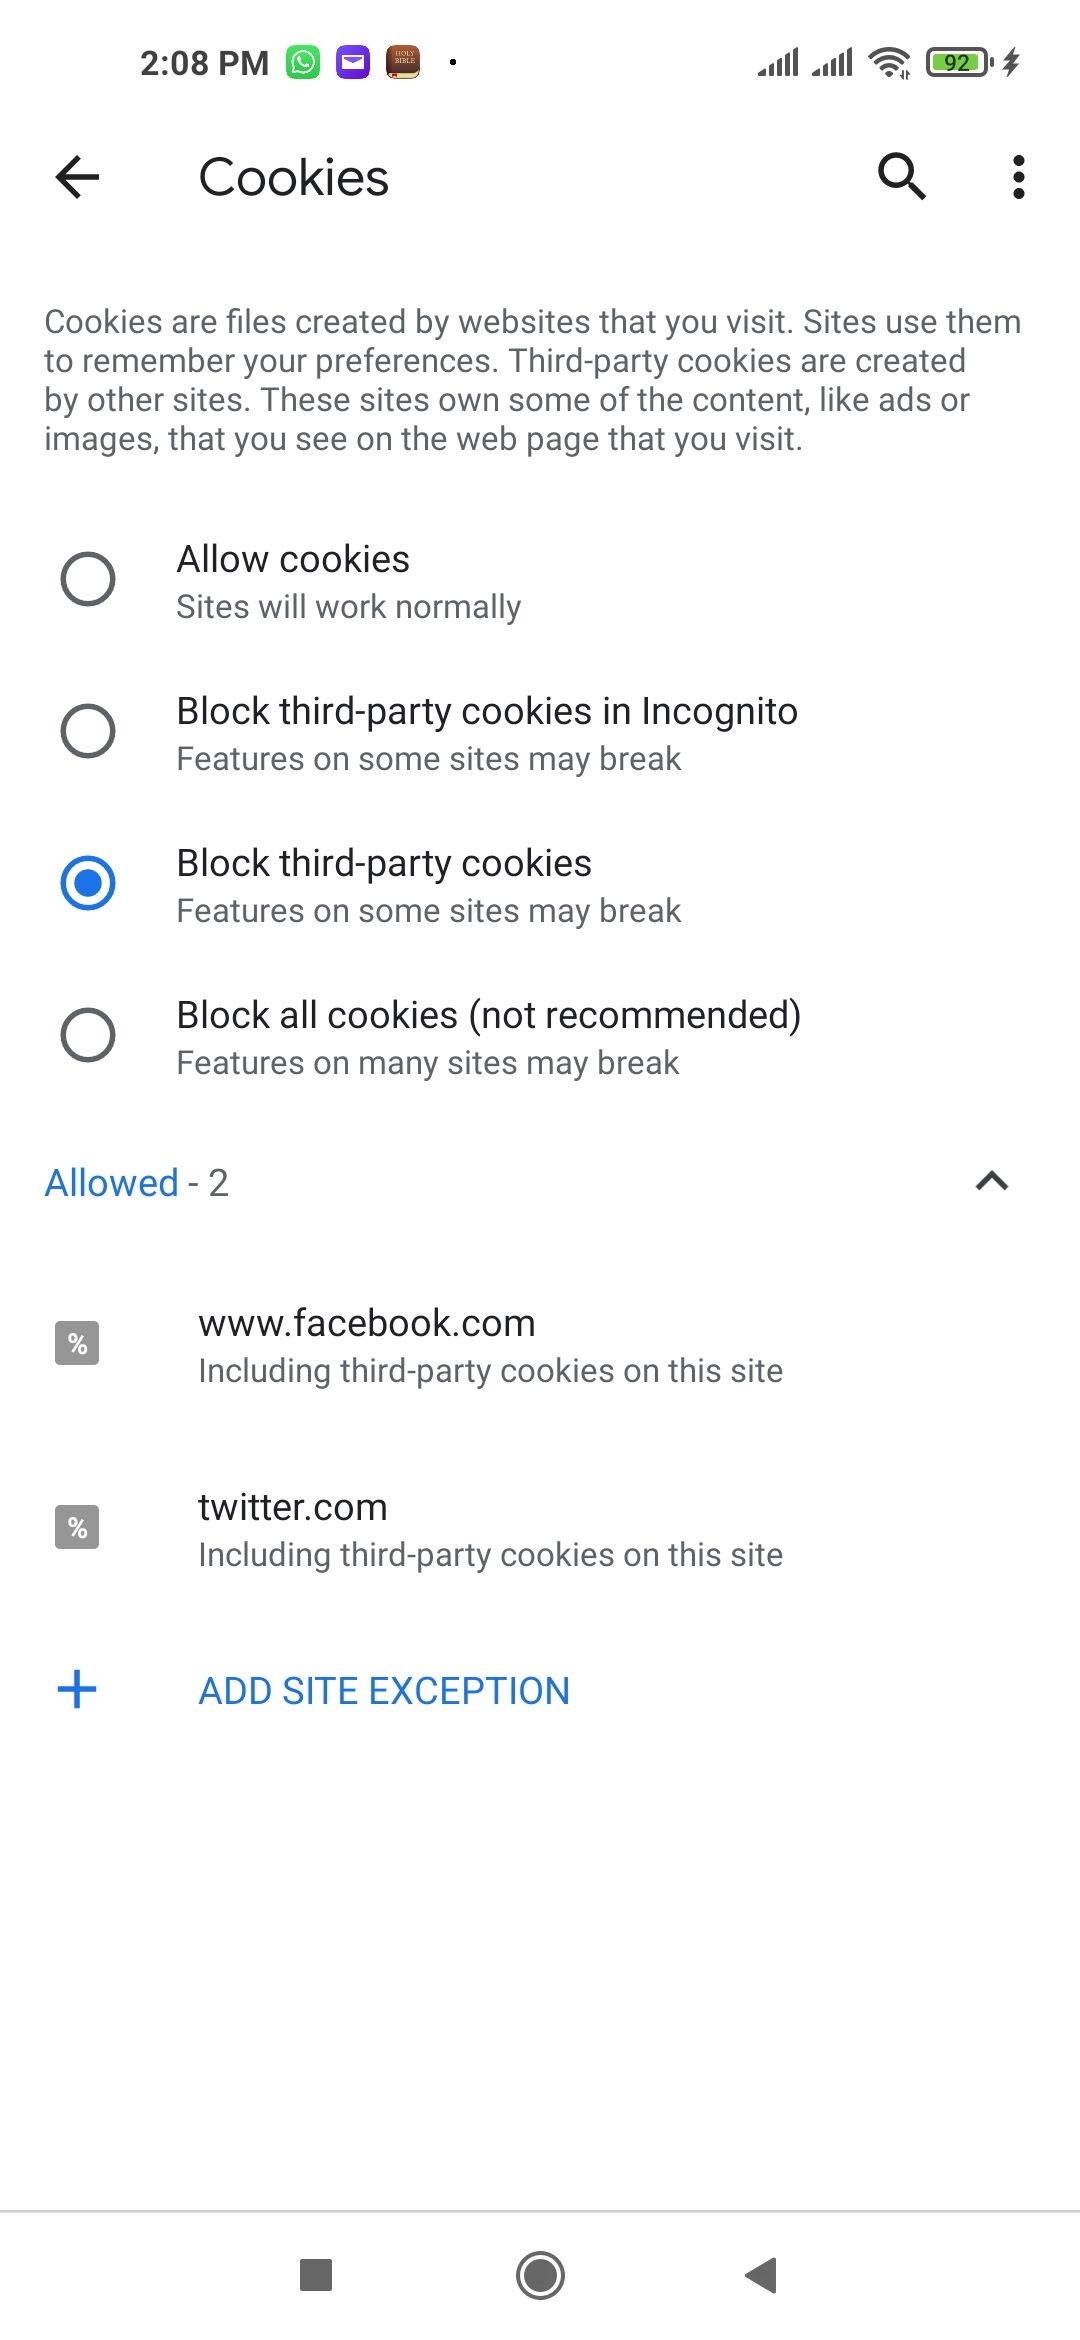Open the three-dot overflow menu
This screenshot has height=2340, width=1080.
(1017, 176)
